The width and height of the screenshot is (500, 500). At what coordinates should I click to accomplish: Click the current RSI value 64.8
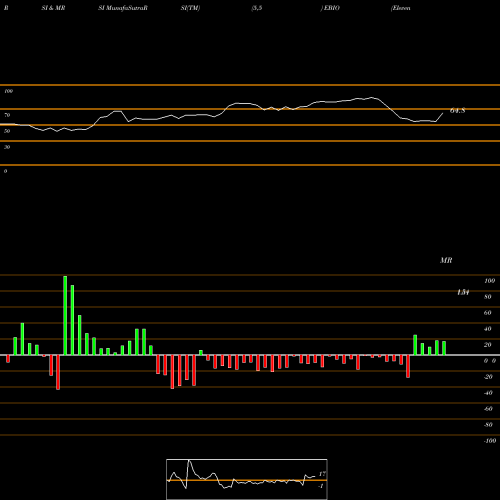458,111
